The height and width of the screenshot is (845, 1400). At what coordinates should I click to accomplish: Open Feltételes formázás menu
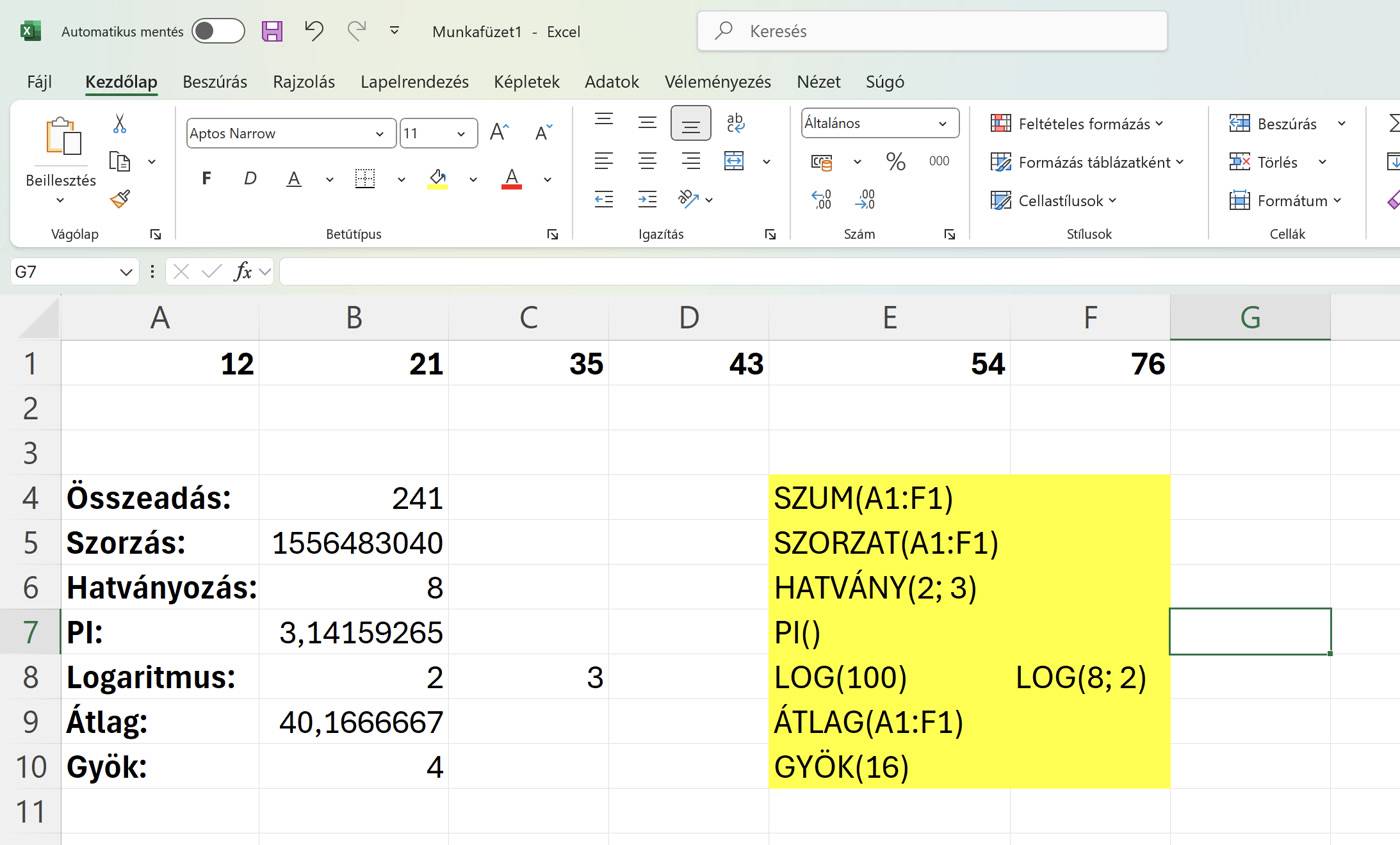point(1077,124)
